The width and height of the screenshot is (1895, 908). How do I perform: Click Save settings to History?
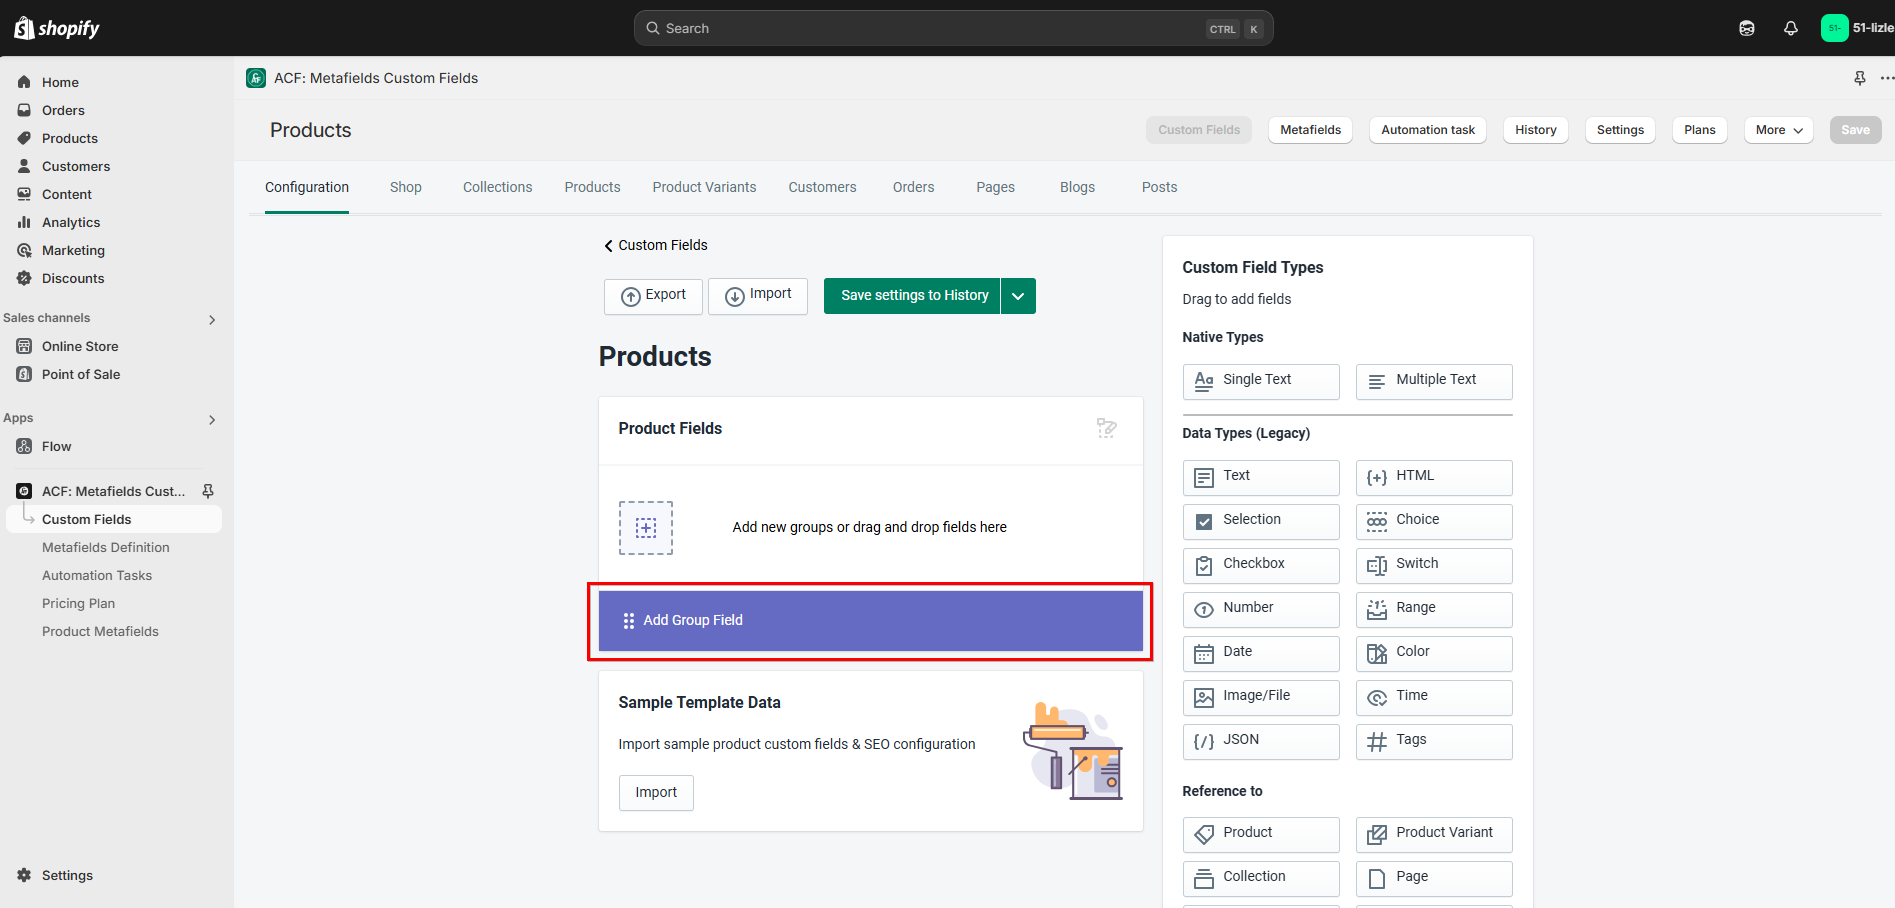click(x=912, y=296)
